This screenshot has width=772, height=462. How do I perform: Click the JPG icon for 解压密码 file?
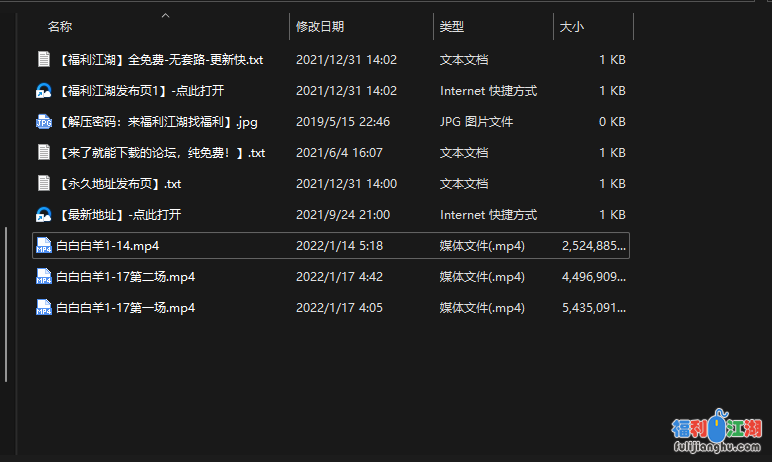(x=43, y=122)
